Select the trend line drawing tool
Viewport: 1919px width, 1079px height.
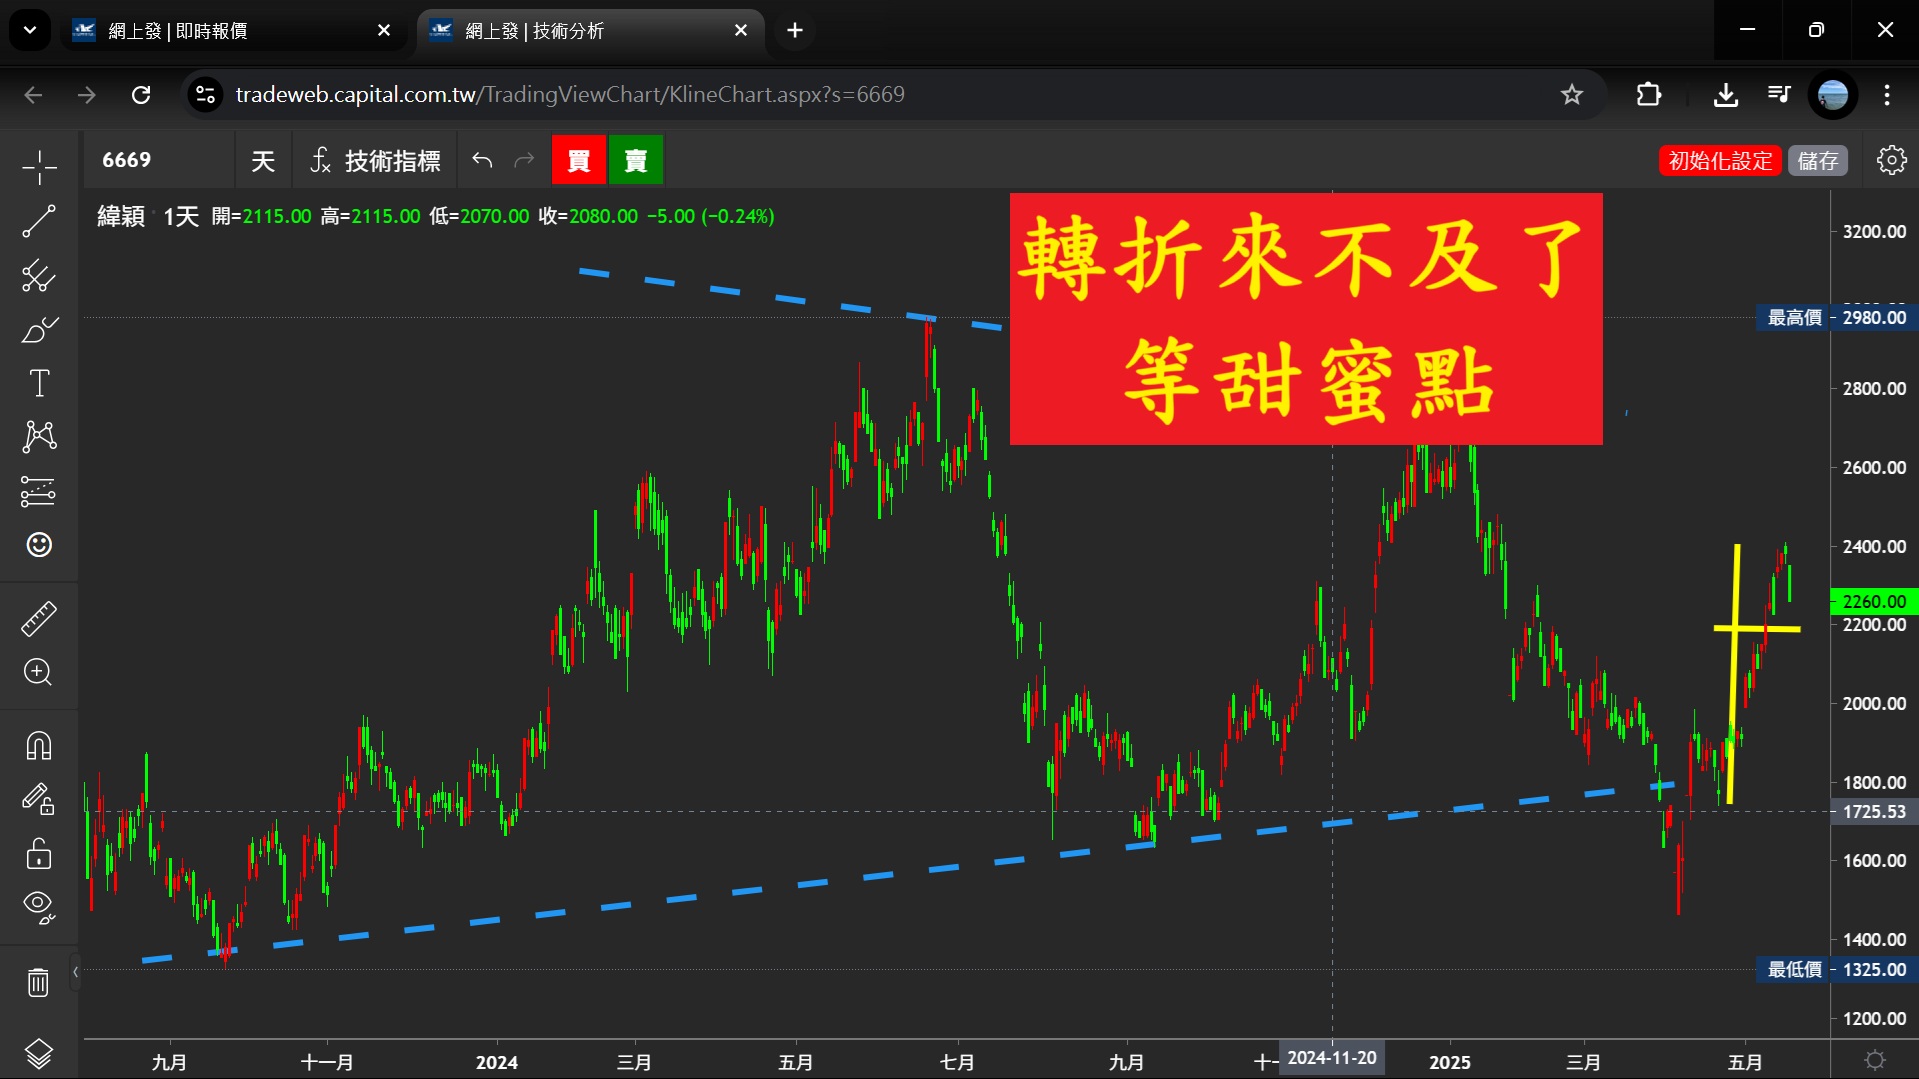pos(39,221)
